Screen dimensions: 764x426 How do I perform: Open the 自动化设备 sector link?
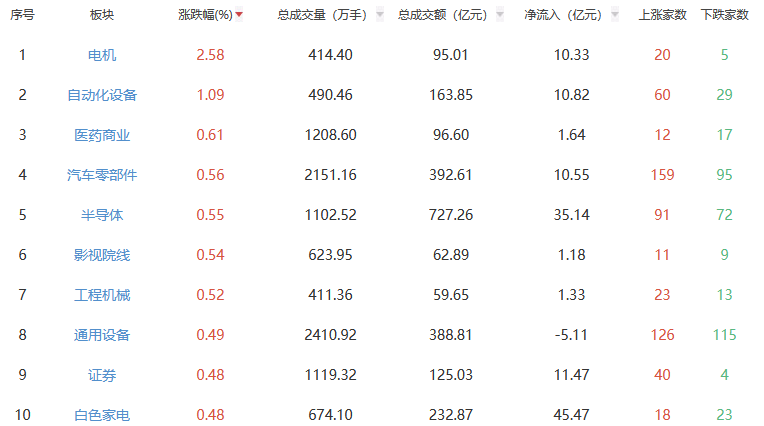pyautogui.click(x=102, y=95)
